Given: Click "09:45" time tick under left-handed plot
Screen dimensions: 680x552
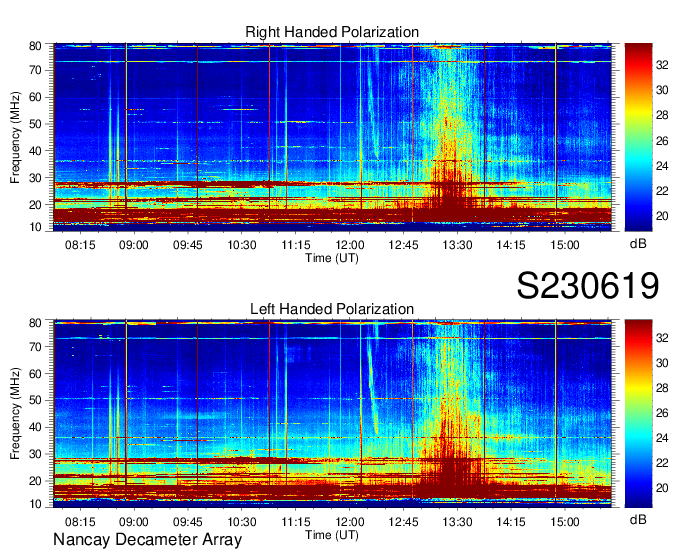Looking at the screenshot, I should click(188, 522).
